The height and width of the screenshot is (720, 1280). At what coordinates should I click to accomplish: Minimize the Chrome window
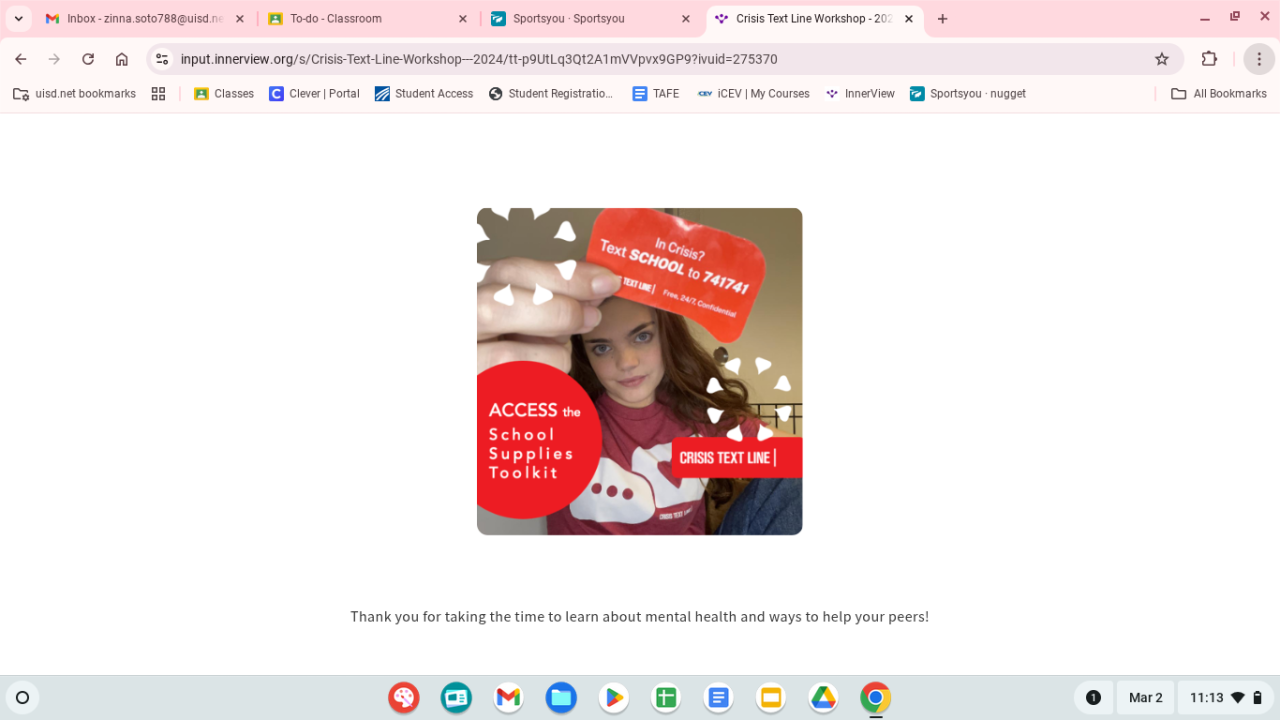(x=1205, y=17)
